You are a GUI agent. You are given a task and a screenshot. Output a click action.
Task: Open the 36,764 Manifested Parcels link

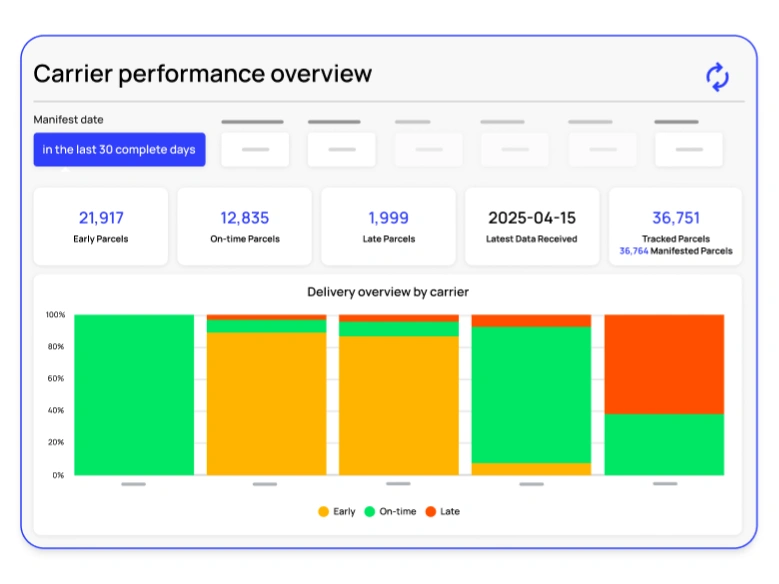676,251
